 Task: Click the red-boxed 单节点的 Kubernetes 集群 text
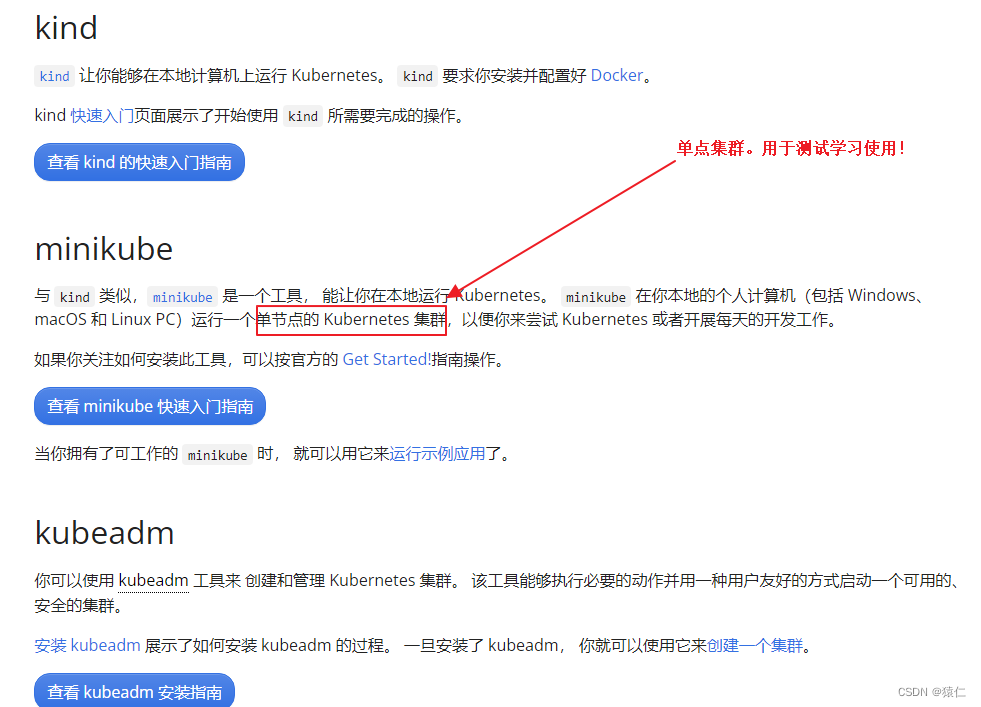click(x=351, y=318)
